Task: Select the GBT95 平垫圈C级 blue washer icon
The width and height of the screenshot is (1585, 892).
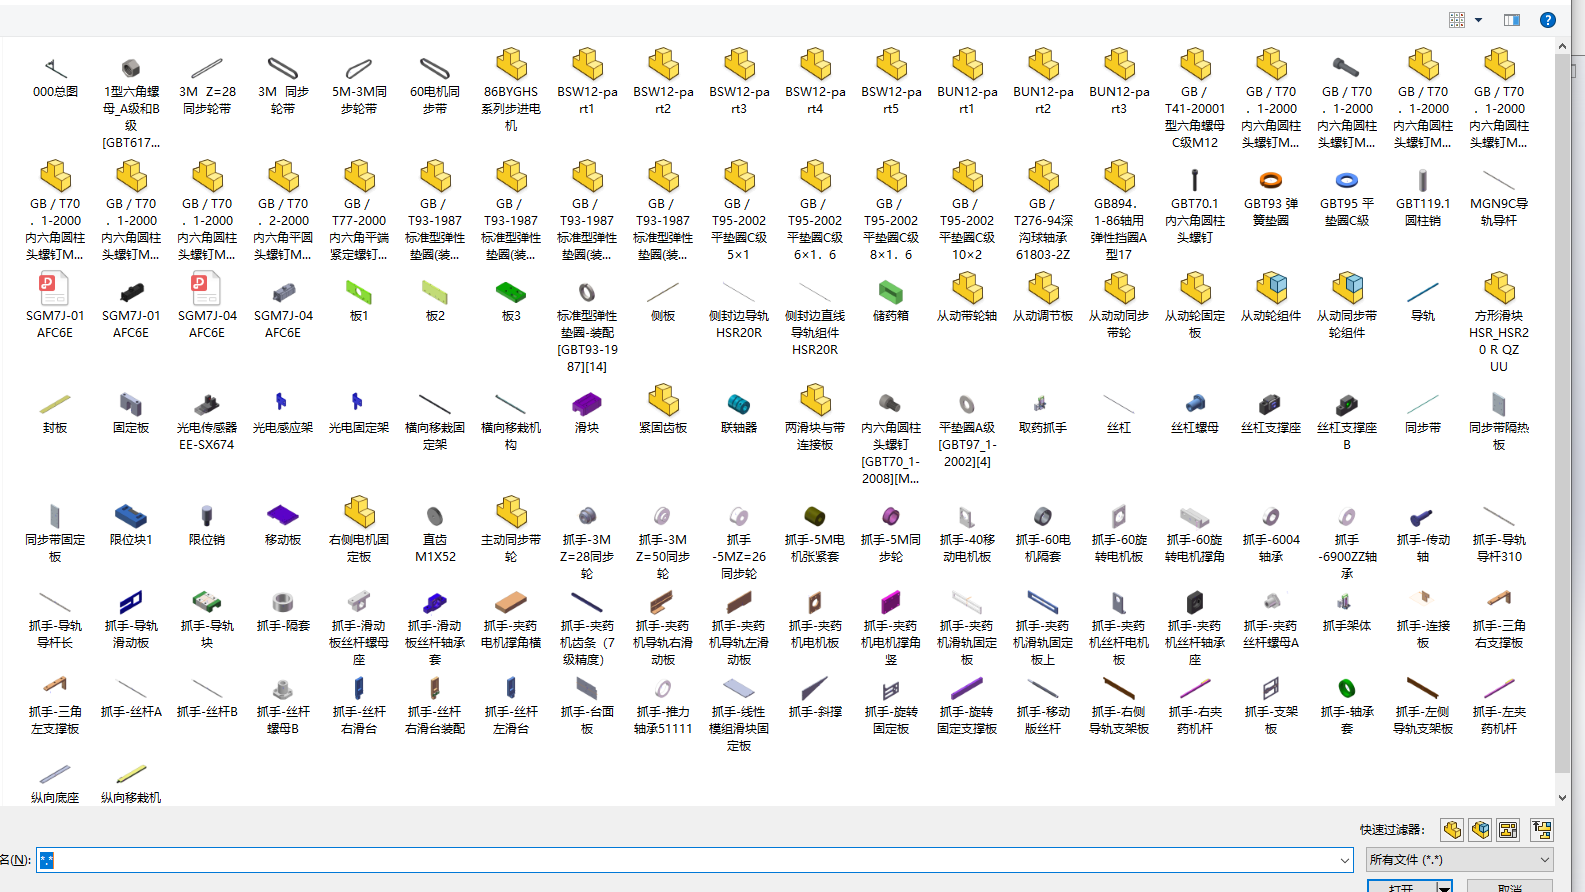Action: 1347,180
